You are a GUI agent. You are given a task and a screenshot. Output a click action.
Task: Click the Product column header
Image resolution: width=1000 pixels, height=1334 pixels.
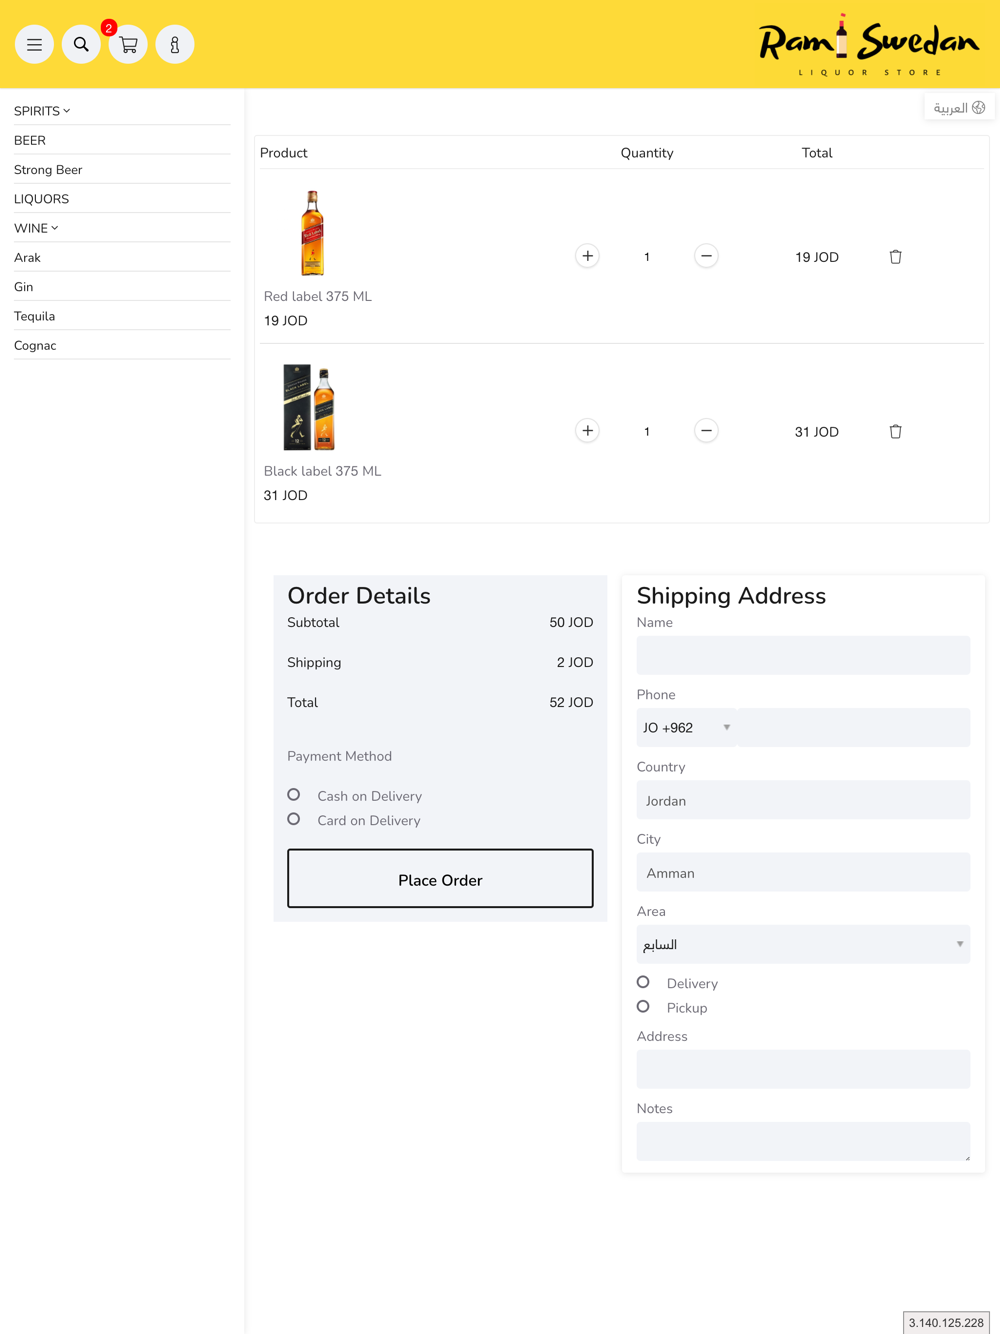284,153
